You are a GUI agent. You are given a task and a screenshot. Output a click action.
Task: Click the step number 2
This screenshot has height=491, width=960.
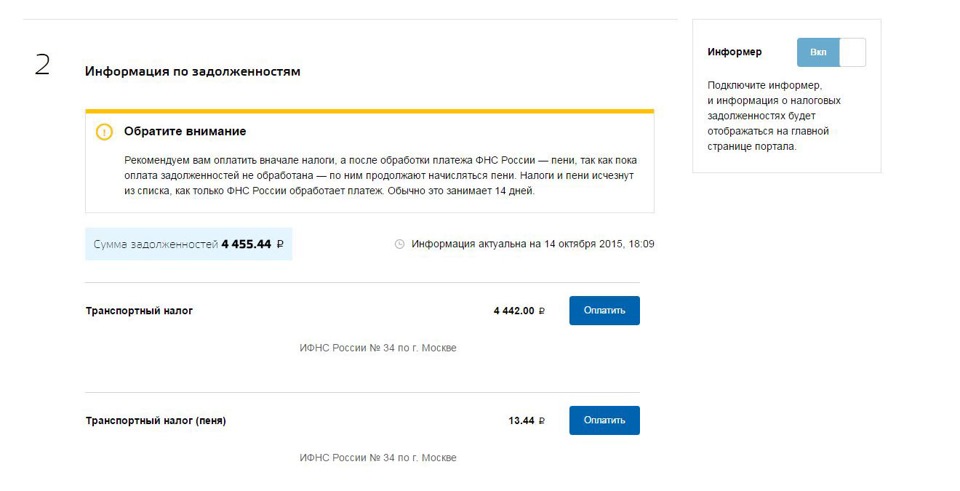[42, 65]
